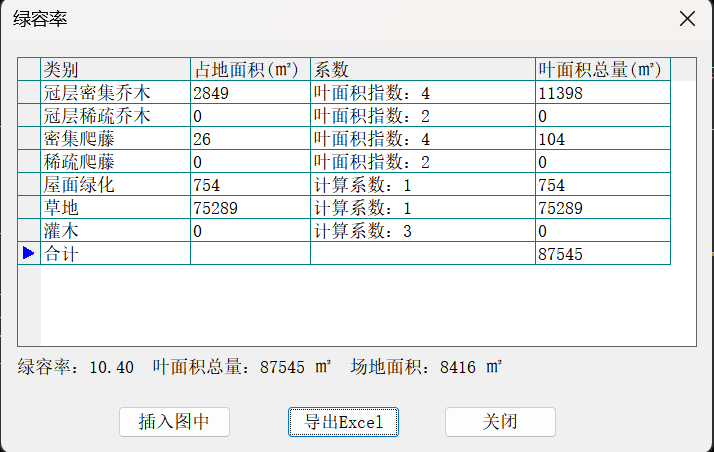
Task: Select the 冠层密集乔木 category cell
Action: [115, 93]
